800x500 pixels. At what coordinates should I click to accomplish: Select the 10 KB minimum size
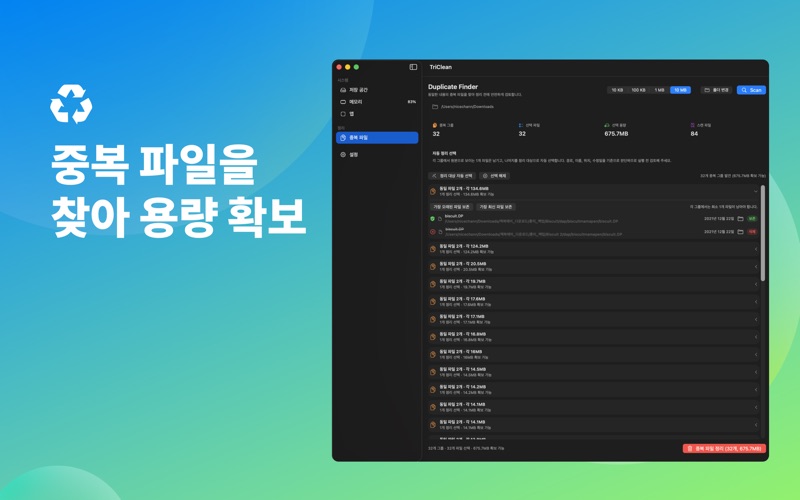tap(617, 90)
